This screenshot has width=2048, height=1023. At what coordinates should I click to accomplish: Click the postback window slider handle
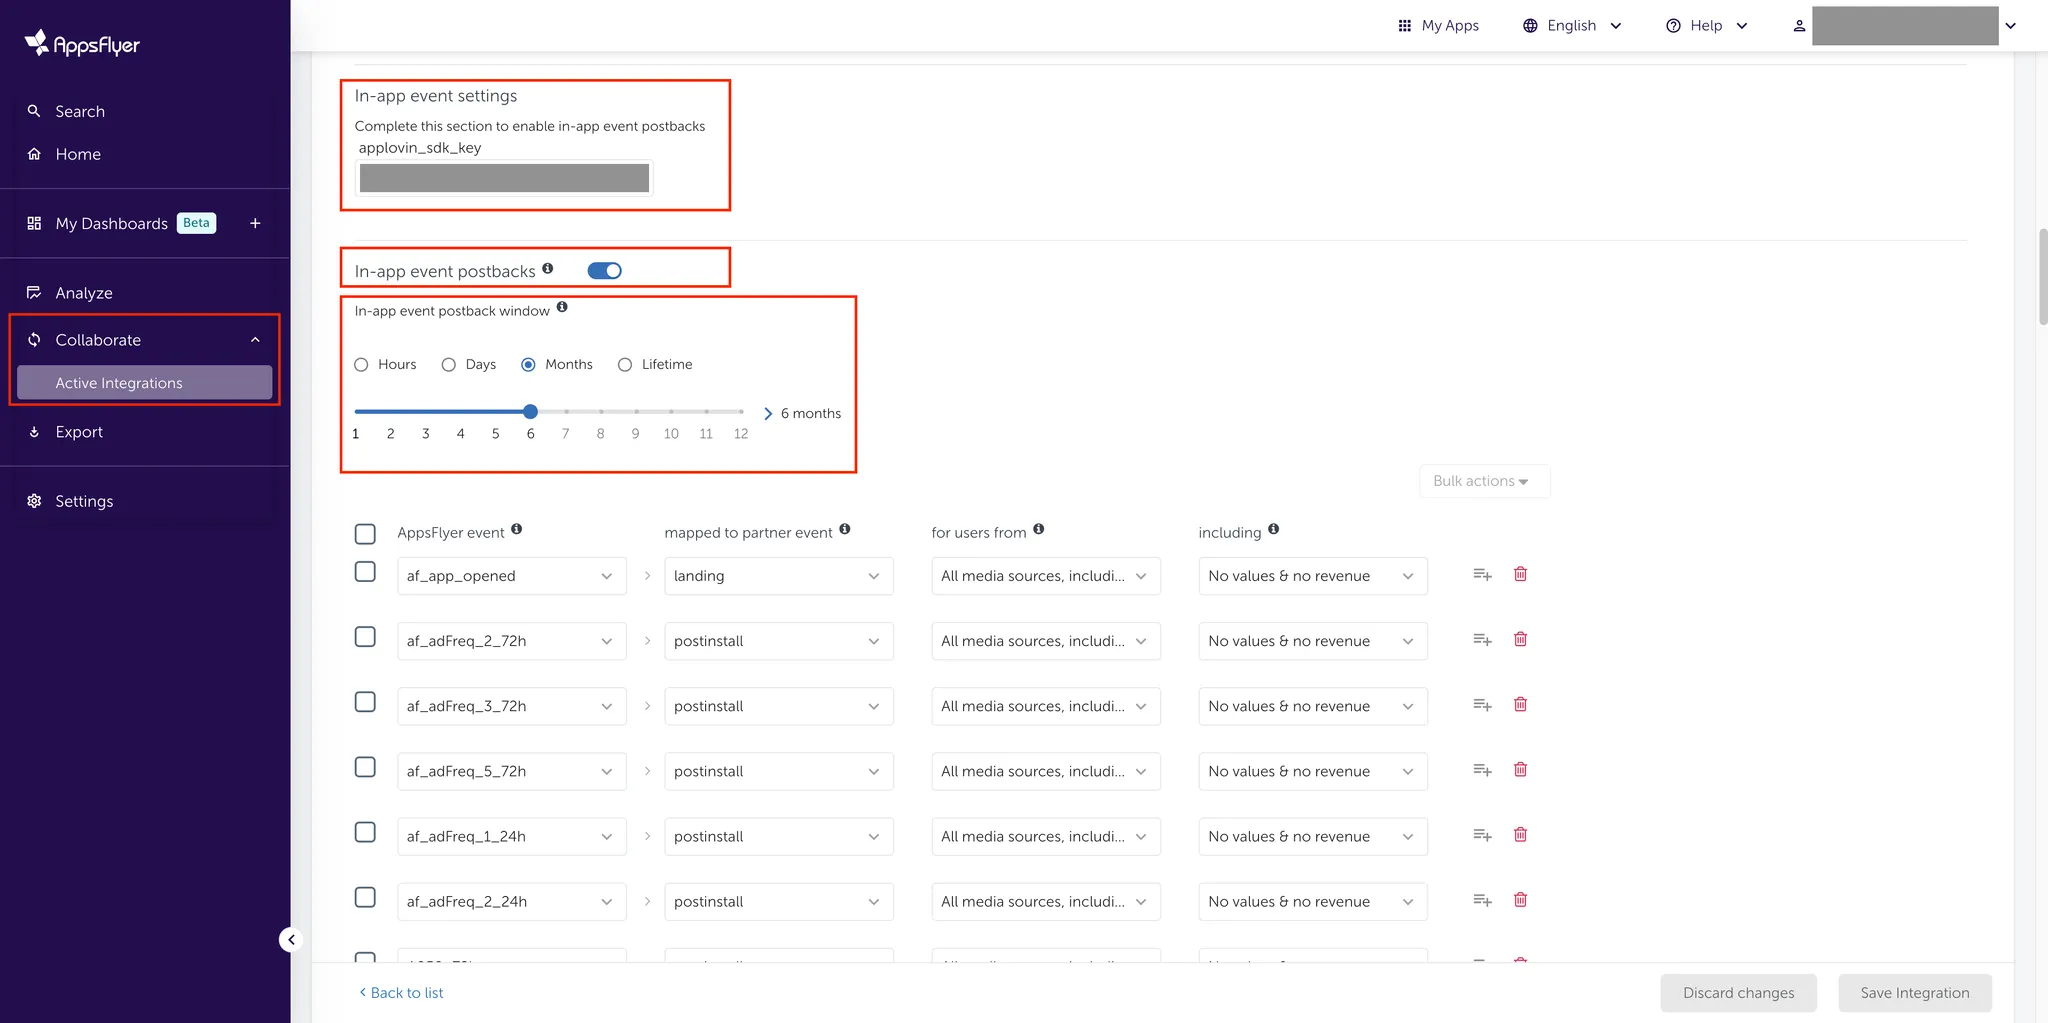point(531,412)
